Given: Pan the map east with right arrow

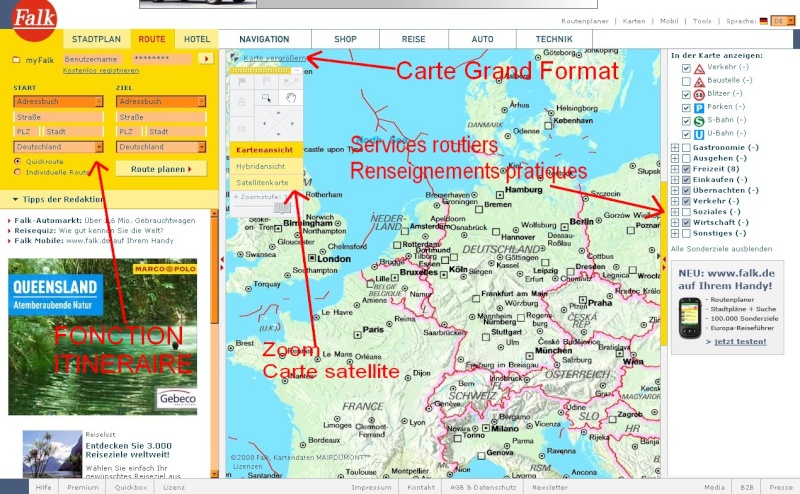Looking at the screenshot, I should (x=292, y=124).
